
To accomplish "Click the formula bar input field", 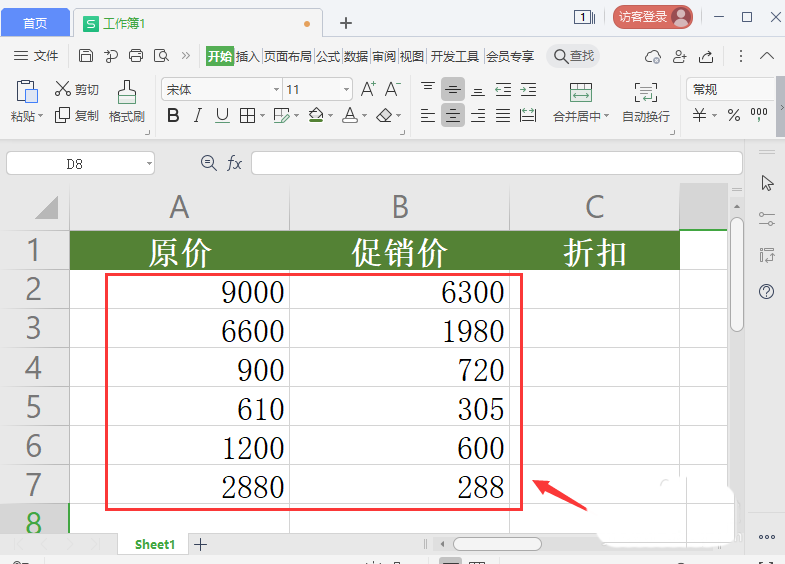I will 497,163.
